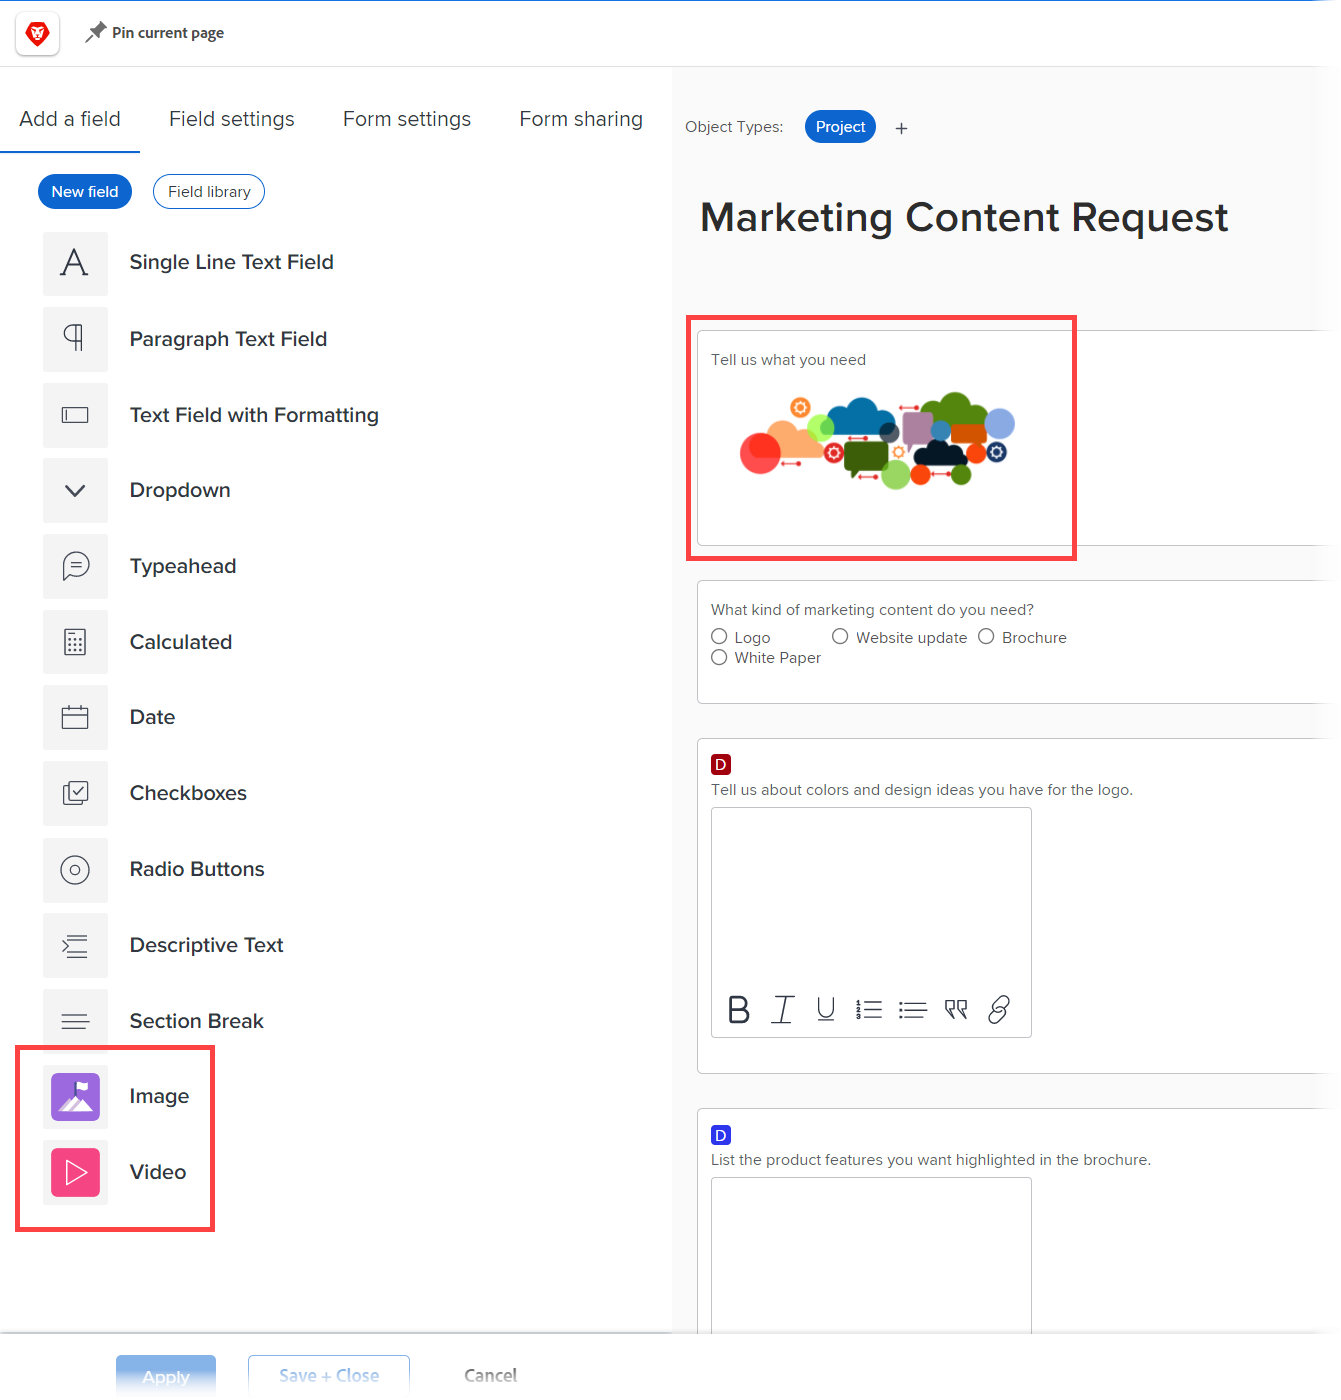Click Pin current page
Viewport: 1341px width, 1400px height.
[168, 33]
